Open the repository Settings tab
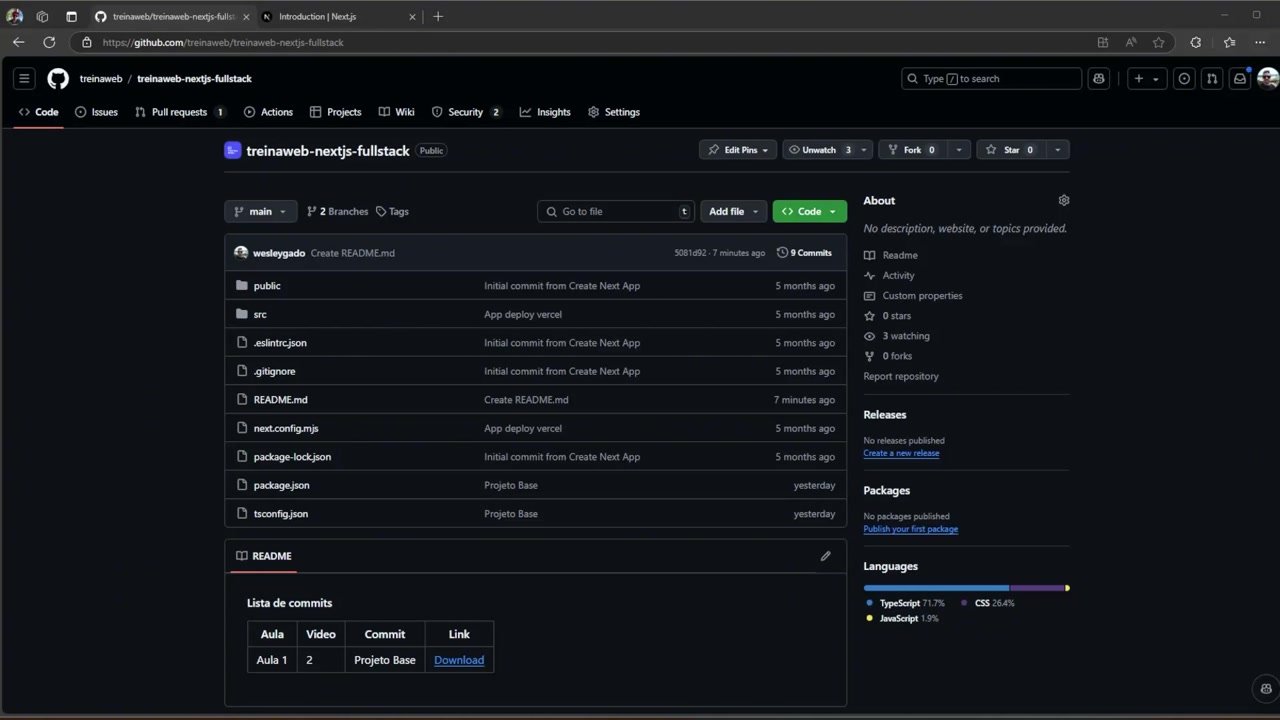 point(614,112)
